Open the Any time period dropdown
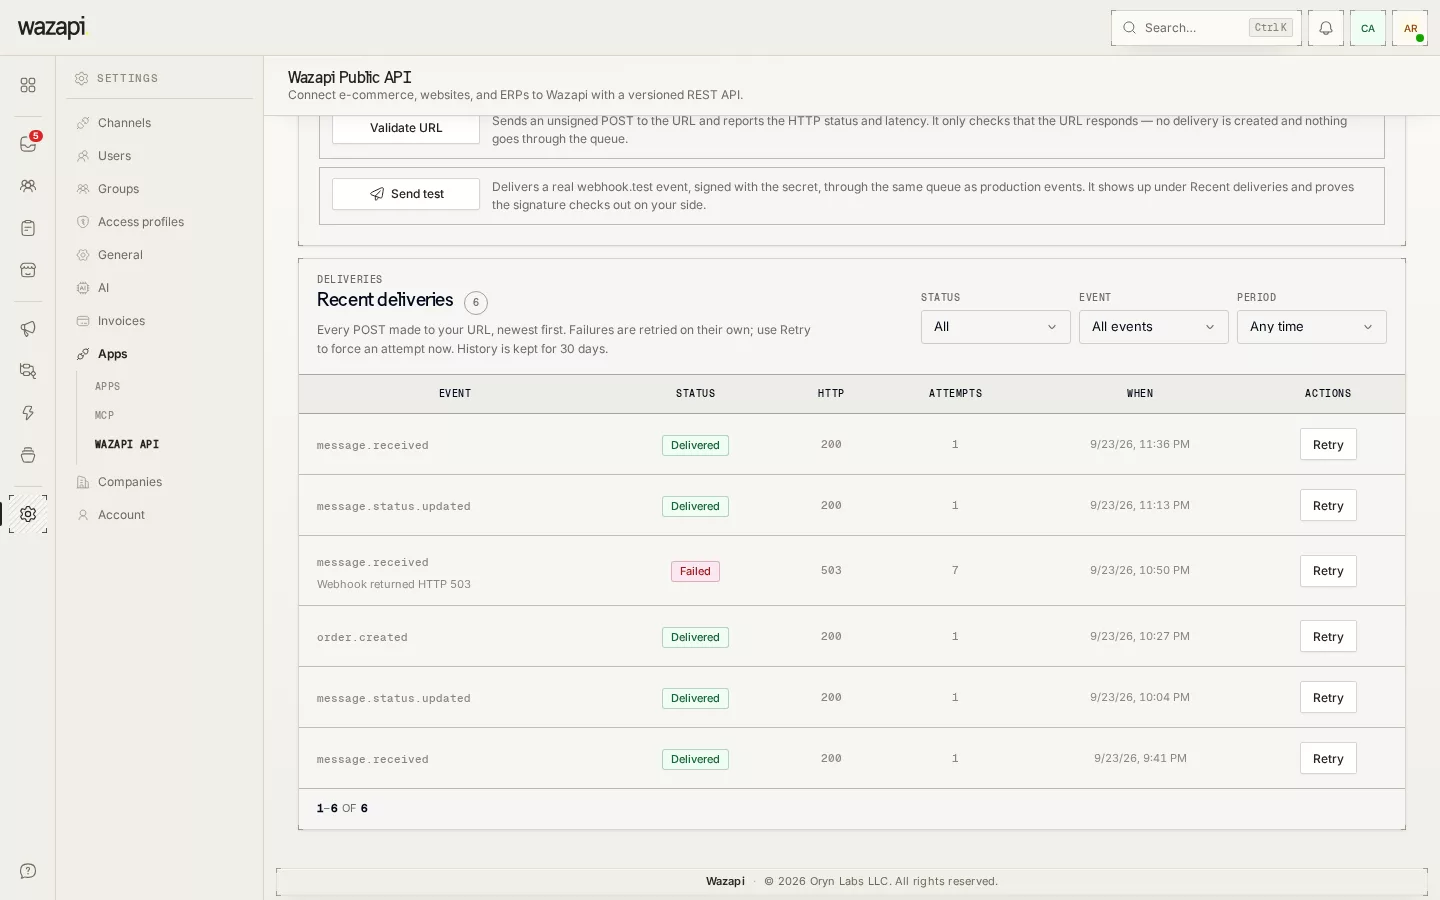The width and height of the screenshot is (1440, 900). [1311, 327]
